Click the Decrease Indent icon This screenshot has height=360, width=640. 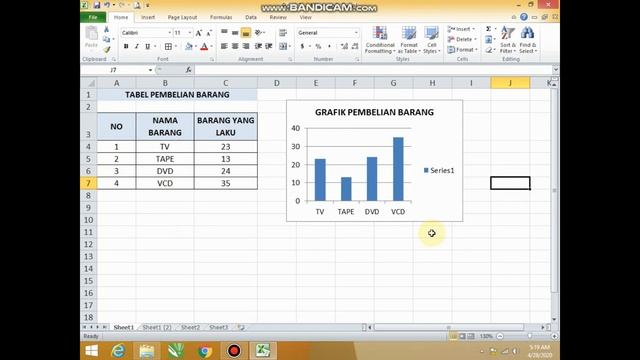click(258, 47)
